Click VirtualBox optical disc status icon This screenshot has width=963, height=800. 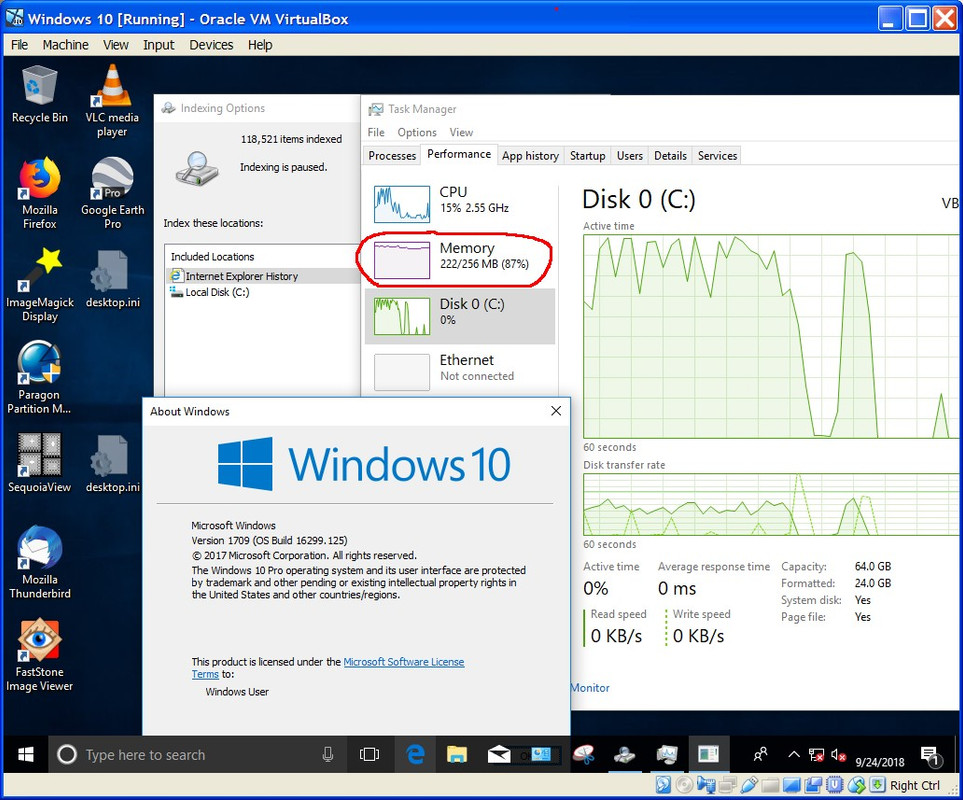[x=684, y=785]
